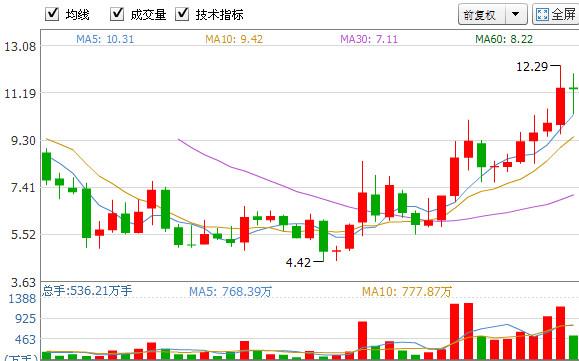Click the 925 volume axis label
Image resolution: width=579 pixels, height=361 pixels.
26,319
